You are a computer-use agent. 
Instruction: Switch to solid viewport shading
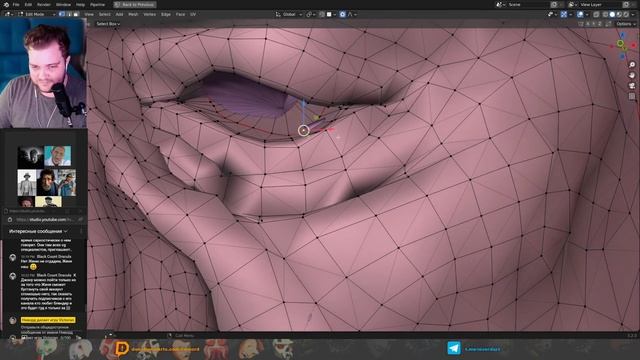click(612, 14)
